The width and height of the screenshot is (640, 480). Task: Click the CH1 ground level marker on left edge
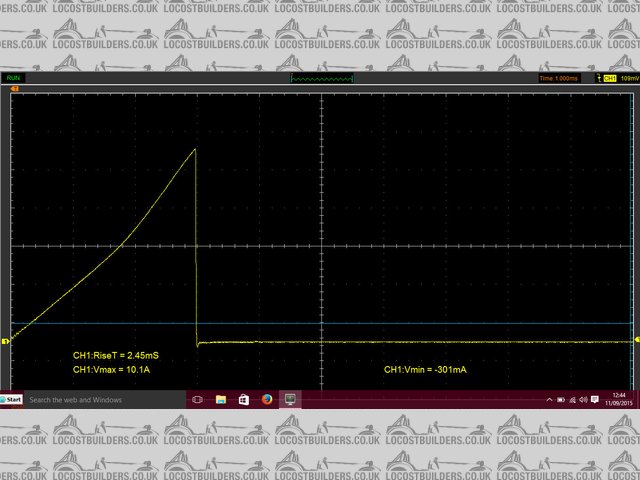click(5, 342)
